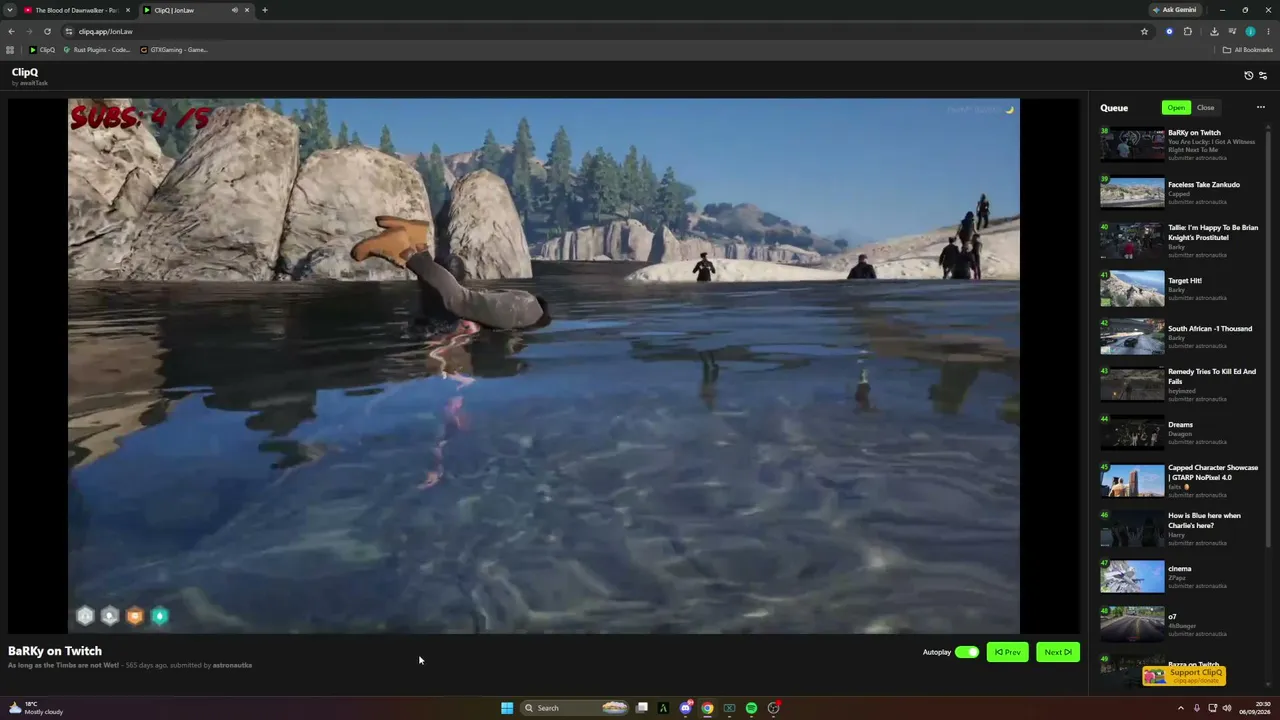1280x720 pixels.
Task: Show hidden system tray icons
Action: [x=1181, y=708]
